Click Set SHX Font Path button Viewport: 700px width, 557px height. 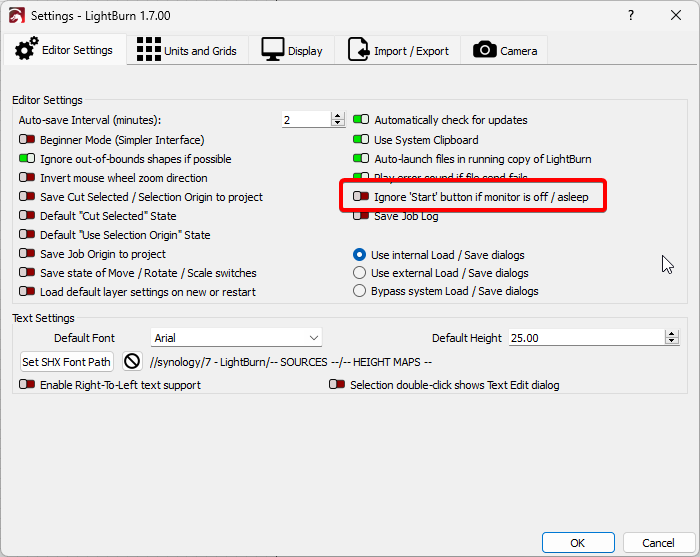(x=67, y=362)
